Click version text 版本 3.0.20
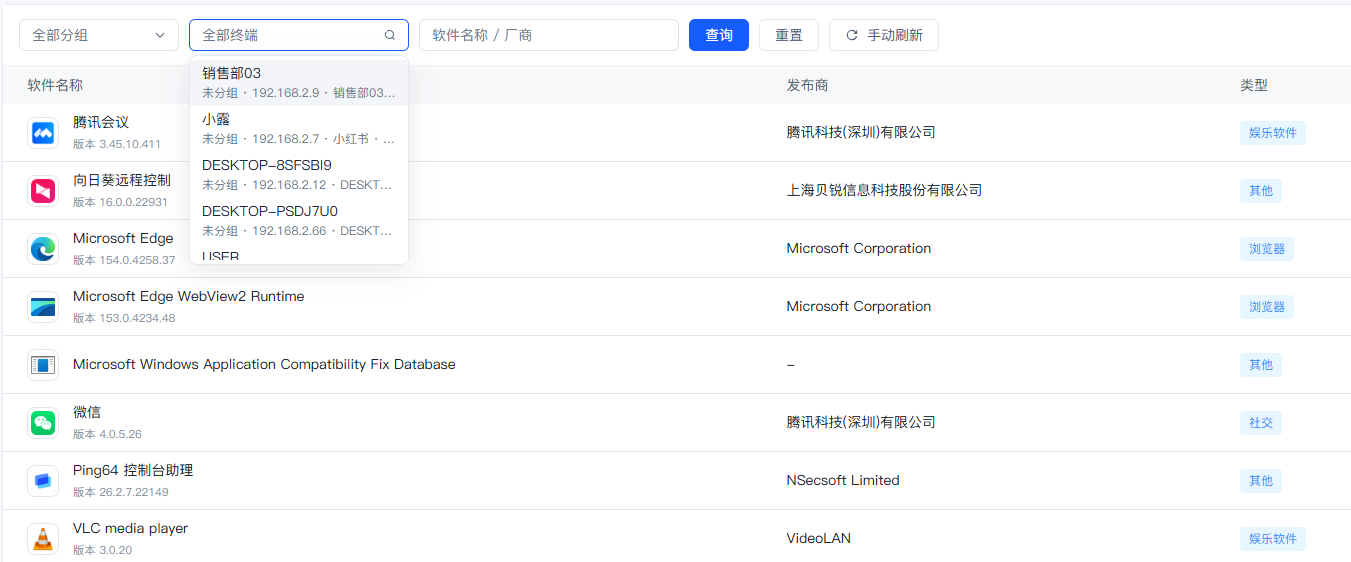 tap(103, 550)
